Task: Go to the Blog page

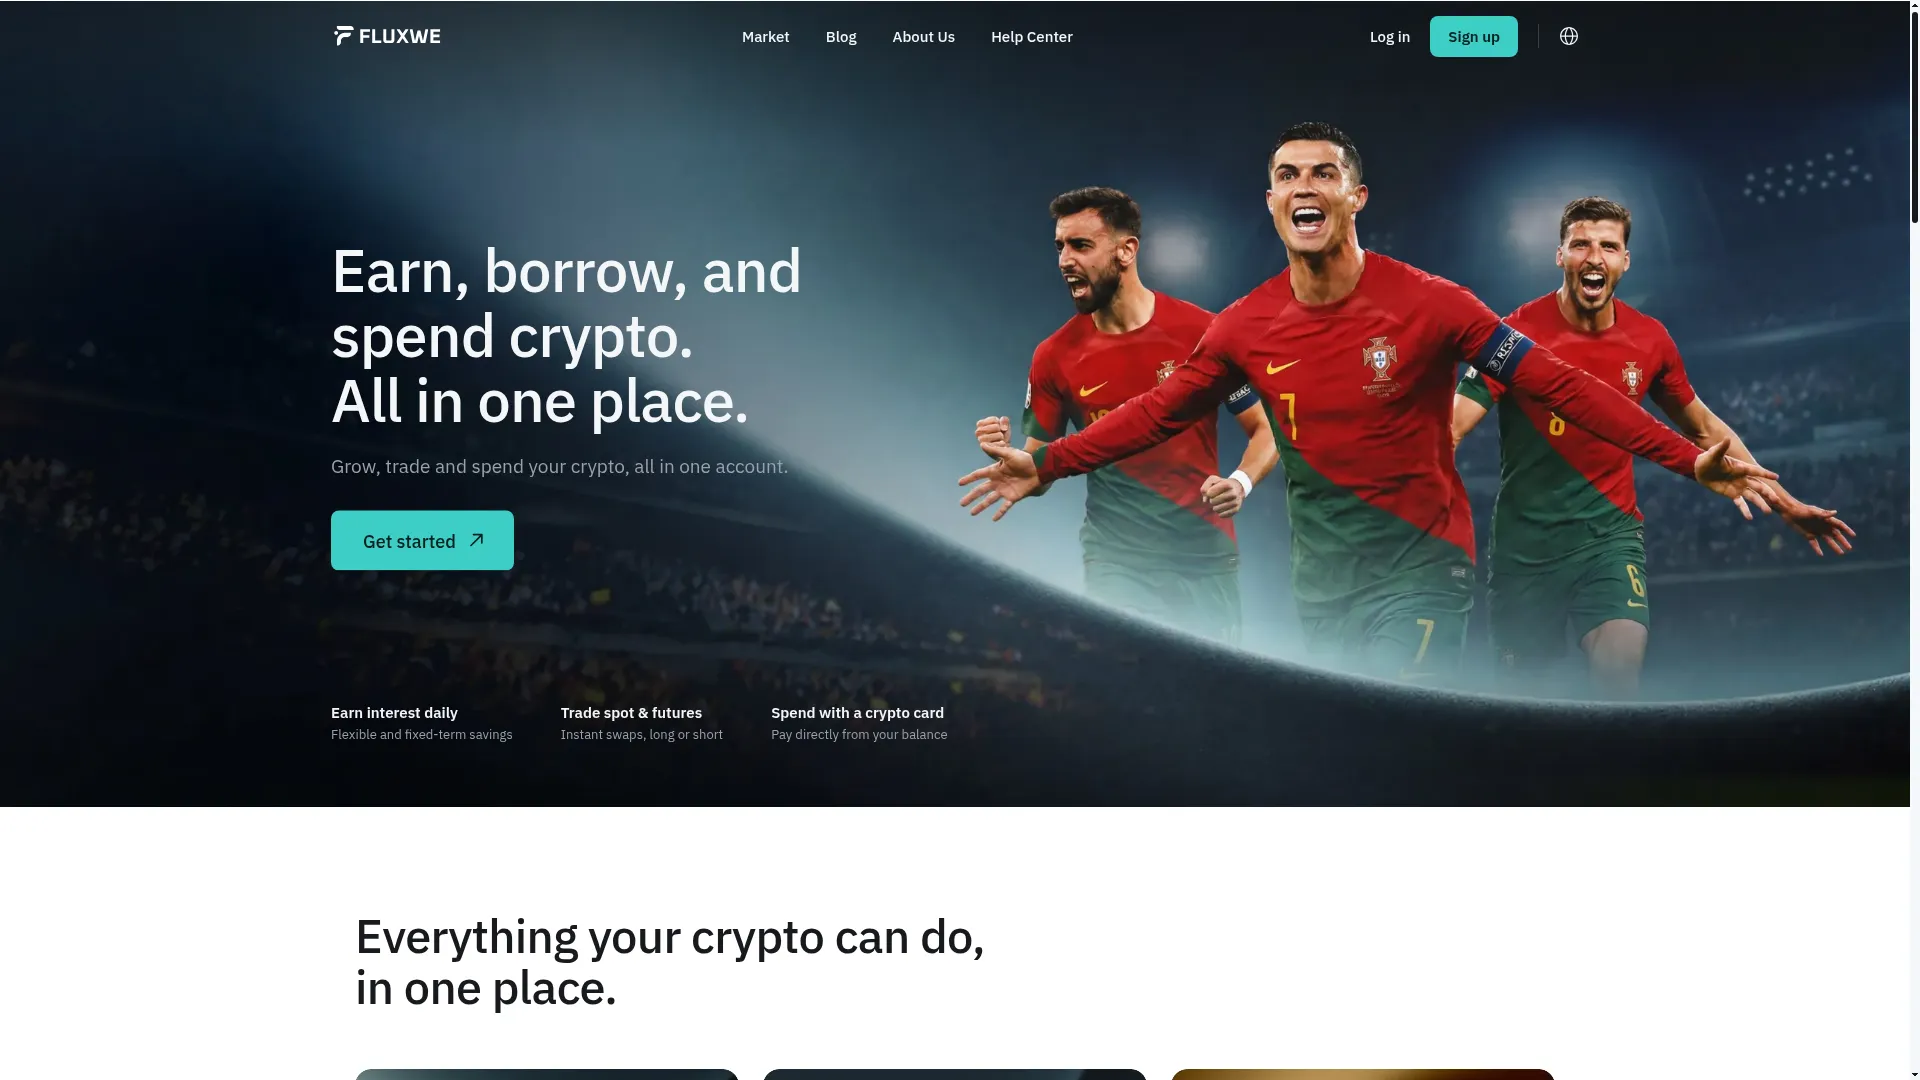Action: coord(841,37)
